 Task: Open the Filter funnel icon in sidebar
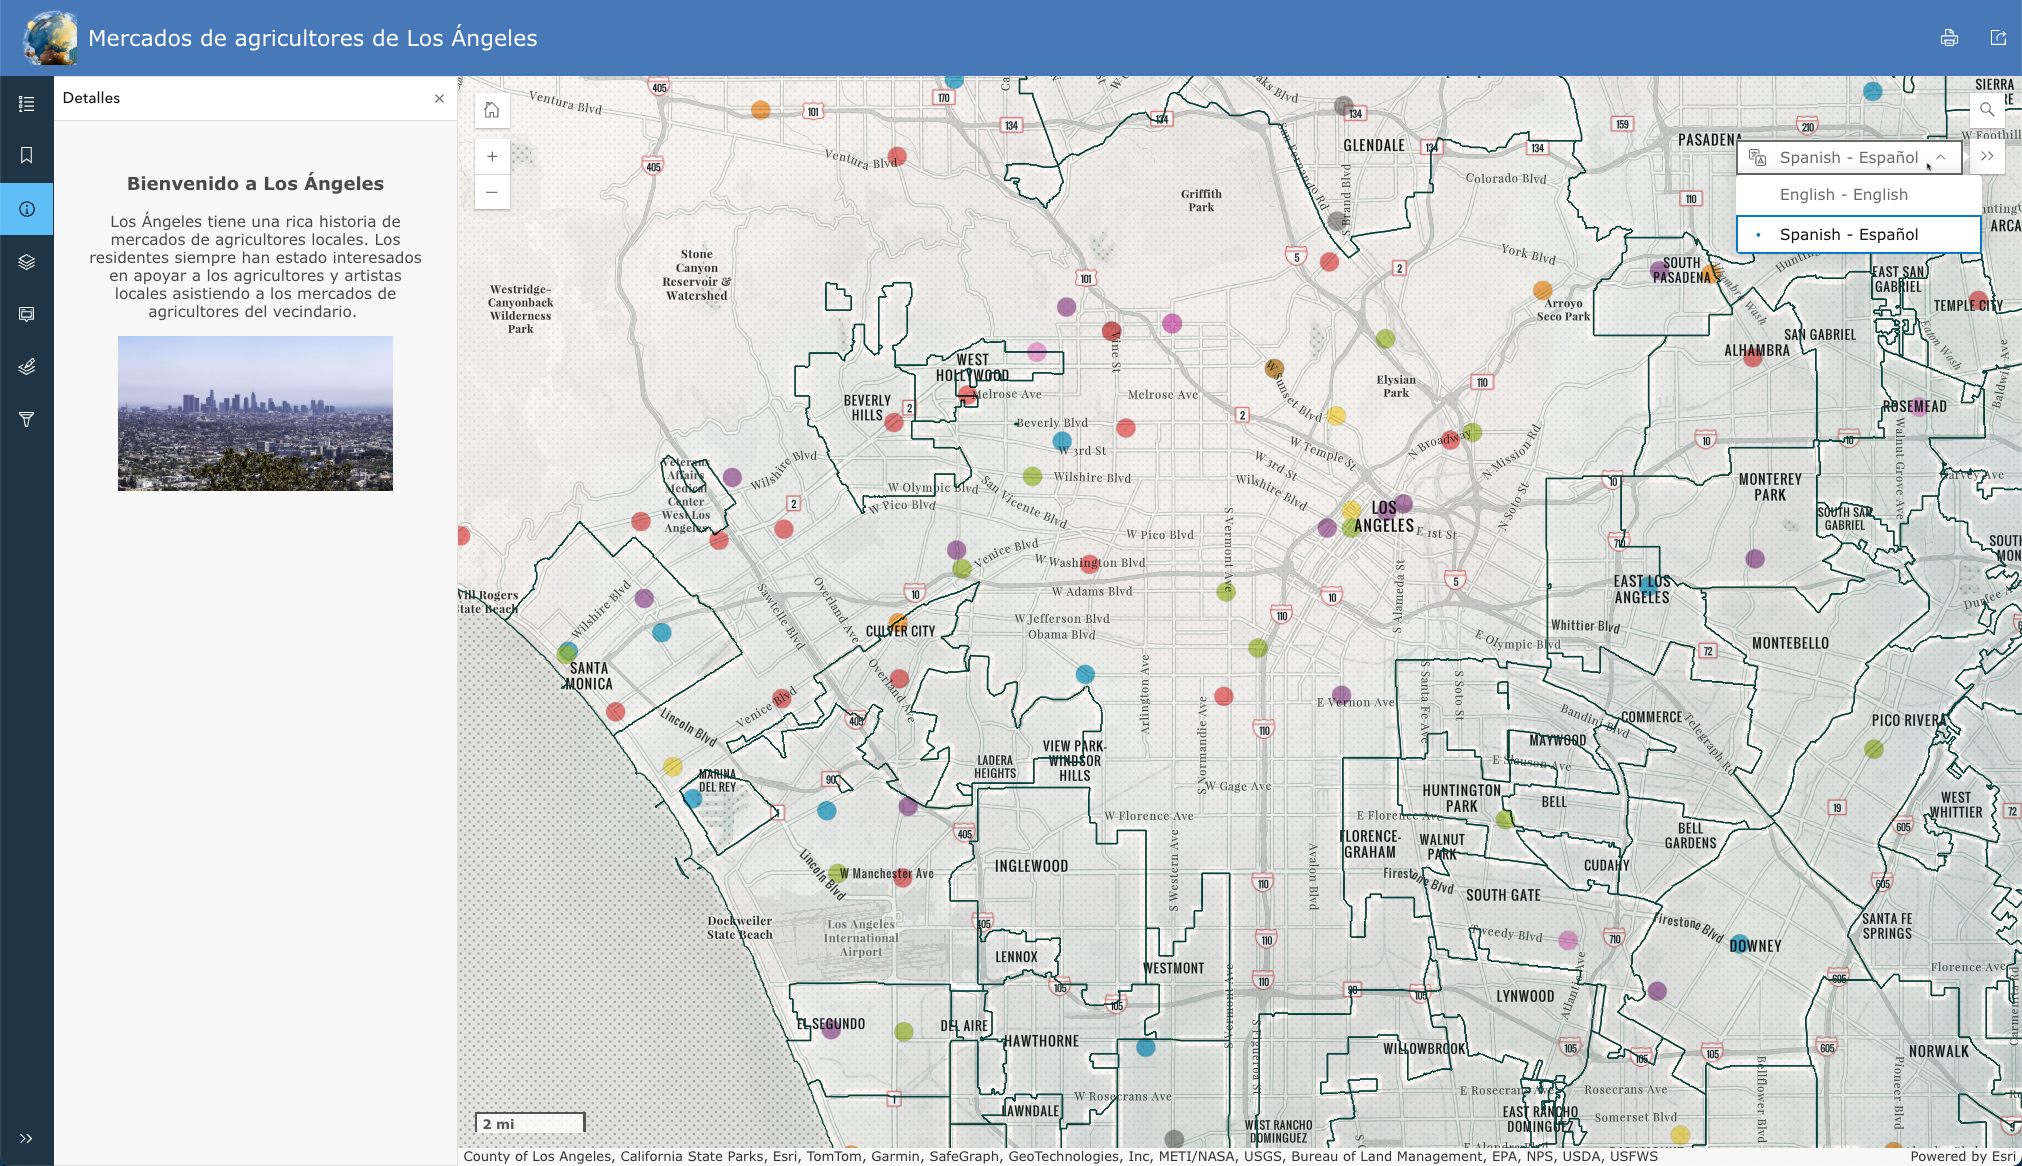pyautogui.click(x=27, y=419)
